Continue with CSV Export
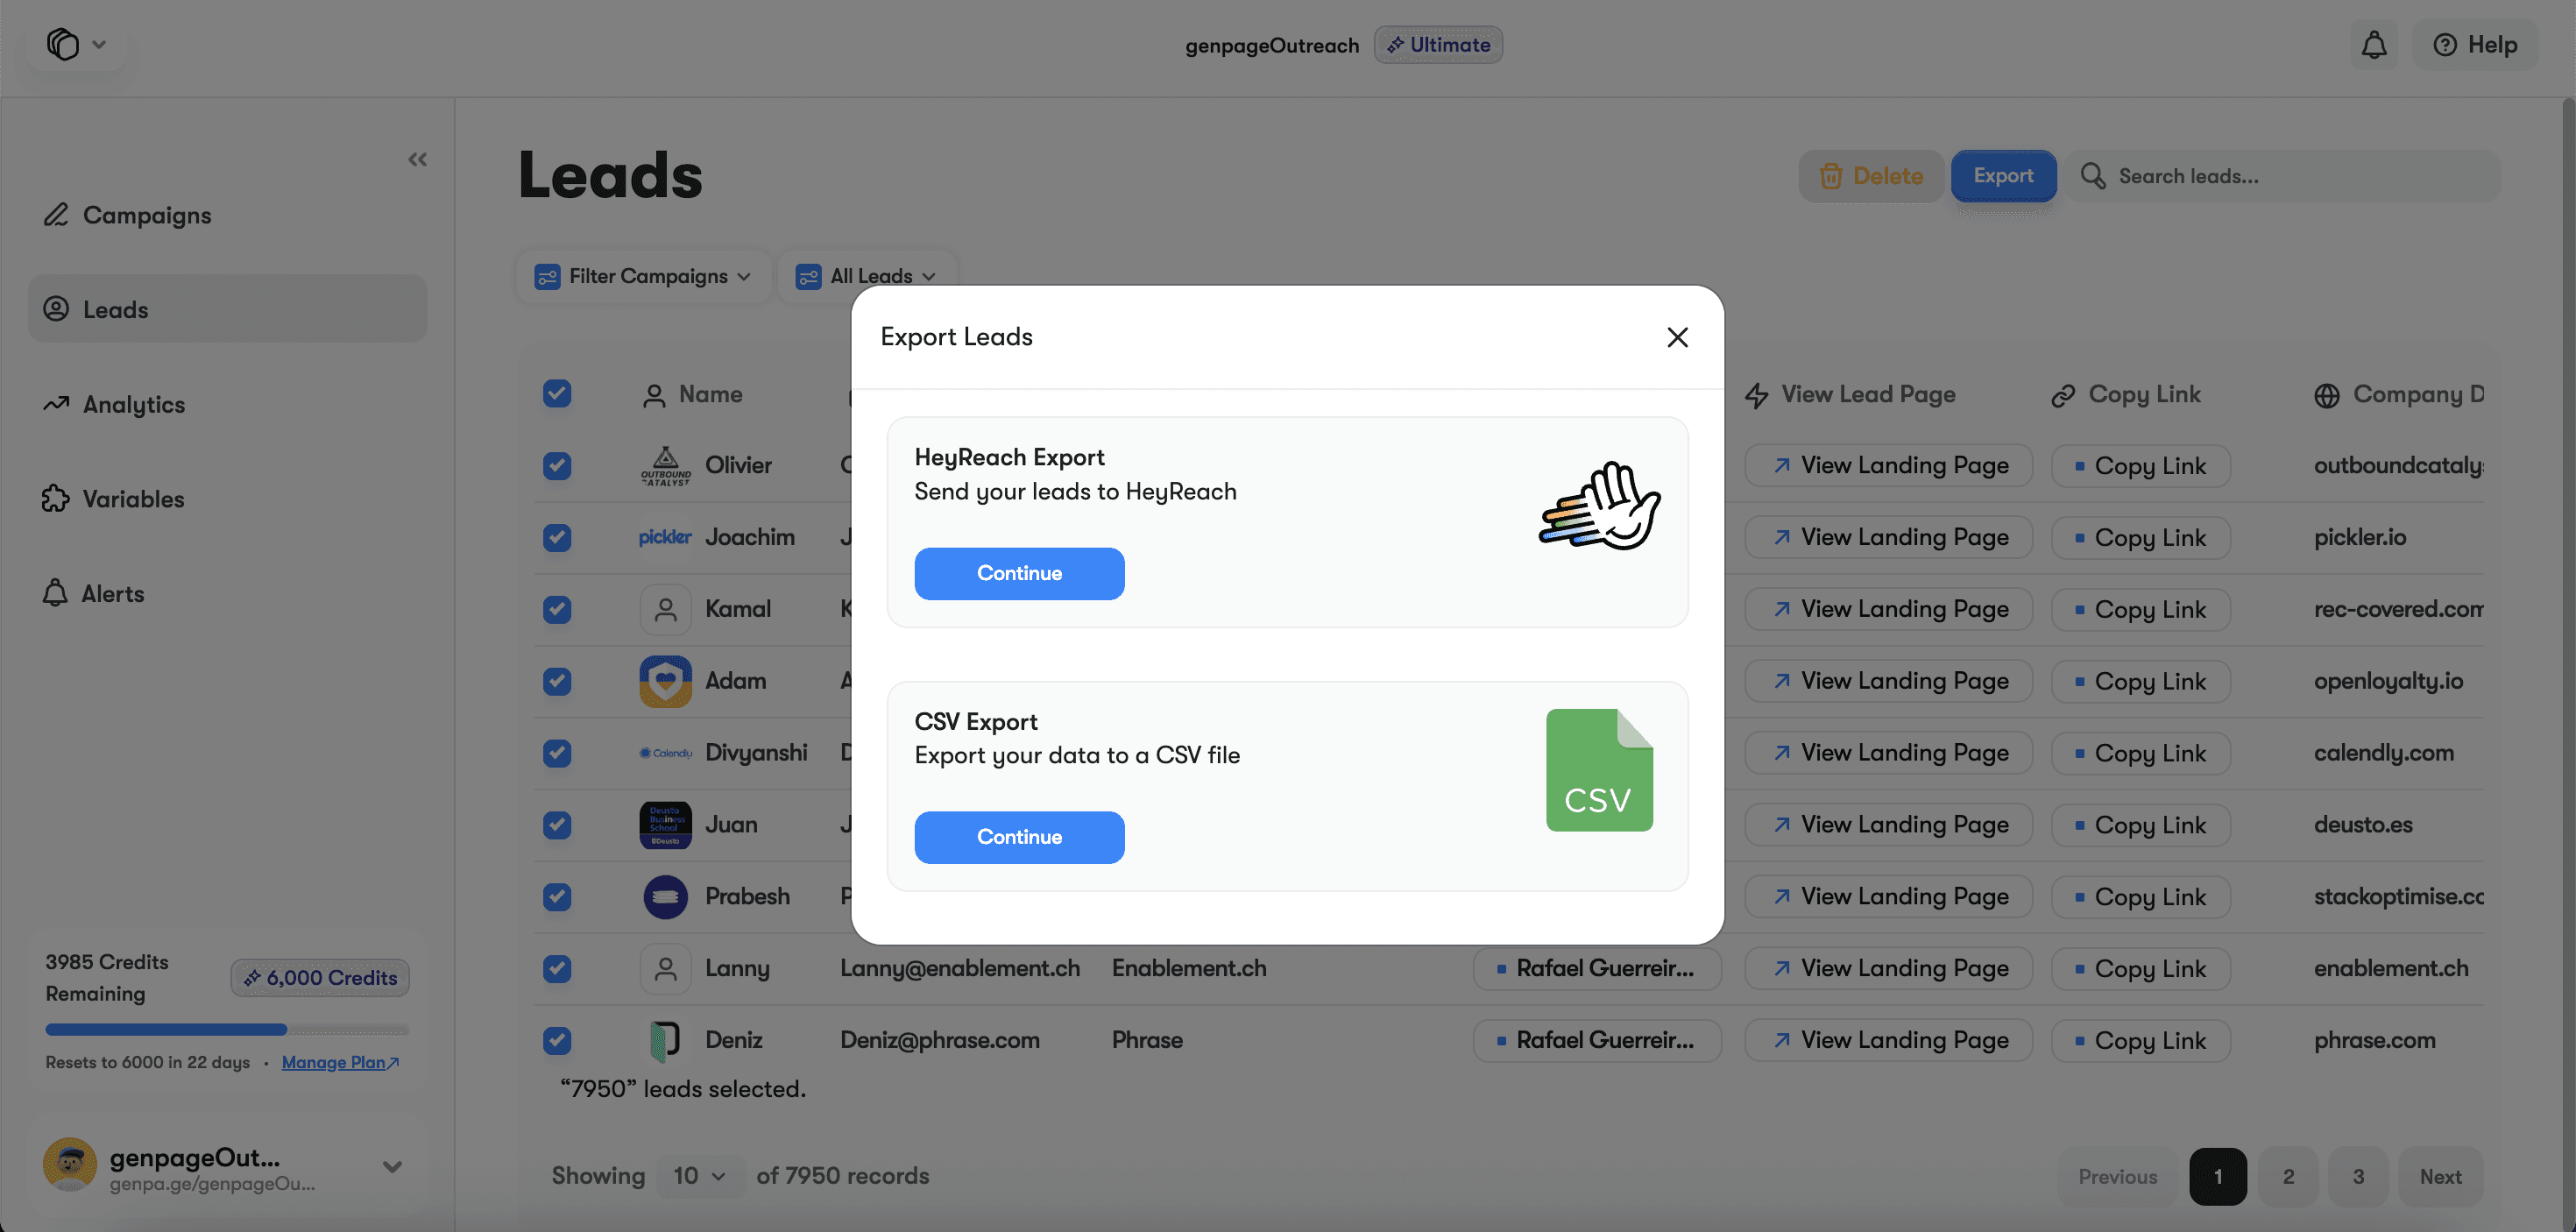Screen dimensions: 2576x1232 point(1018,837)
